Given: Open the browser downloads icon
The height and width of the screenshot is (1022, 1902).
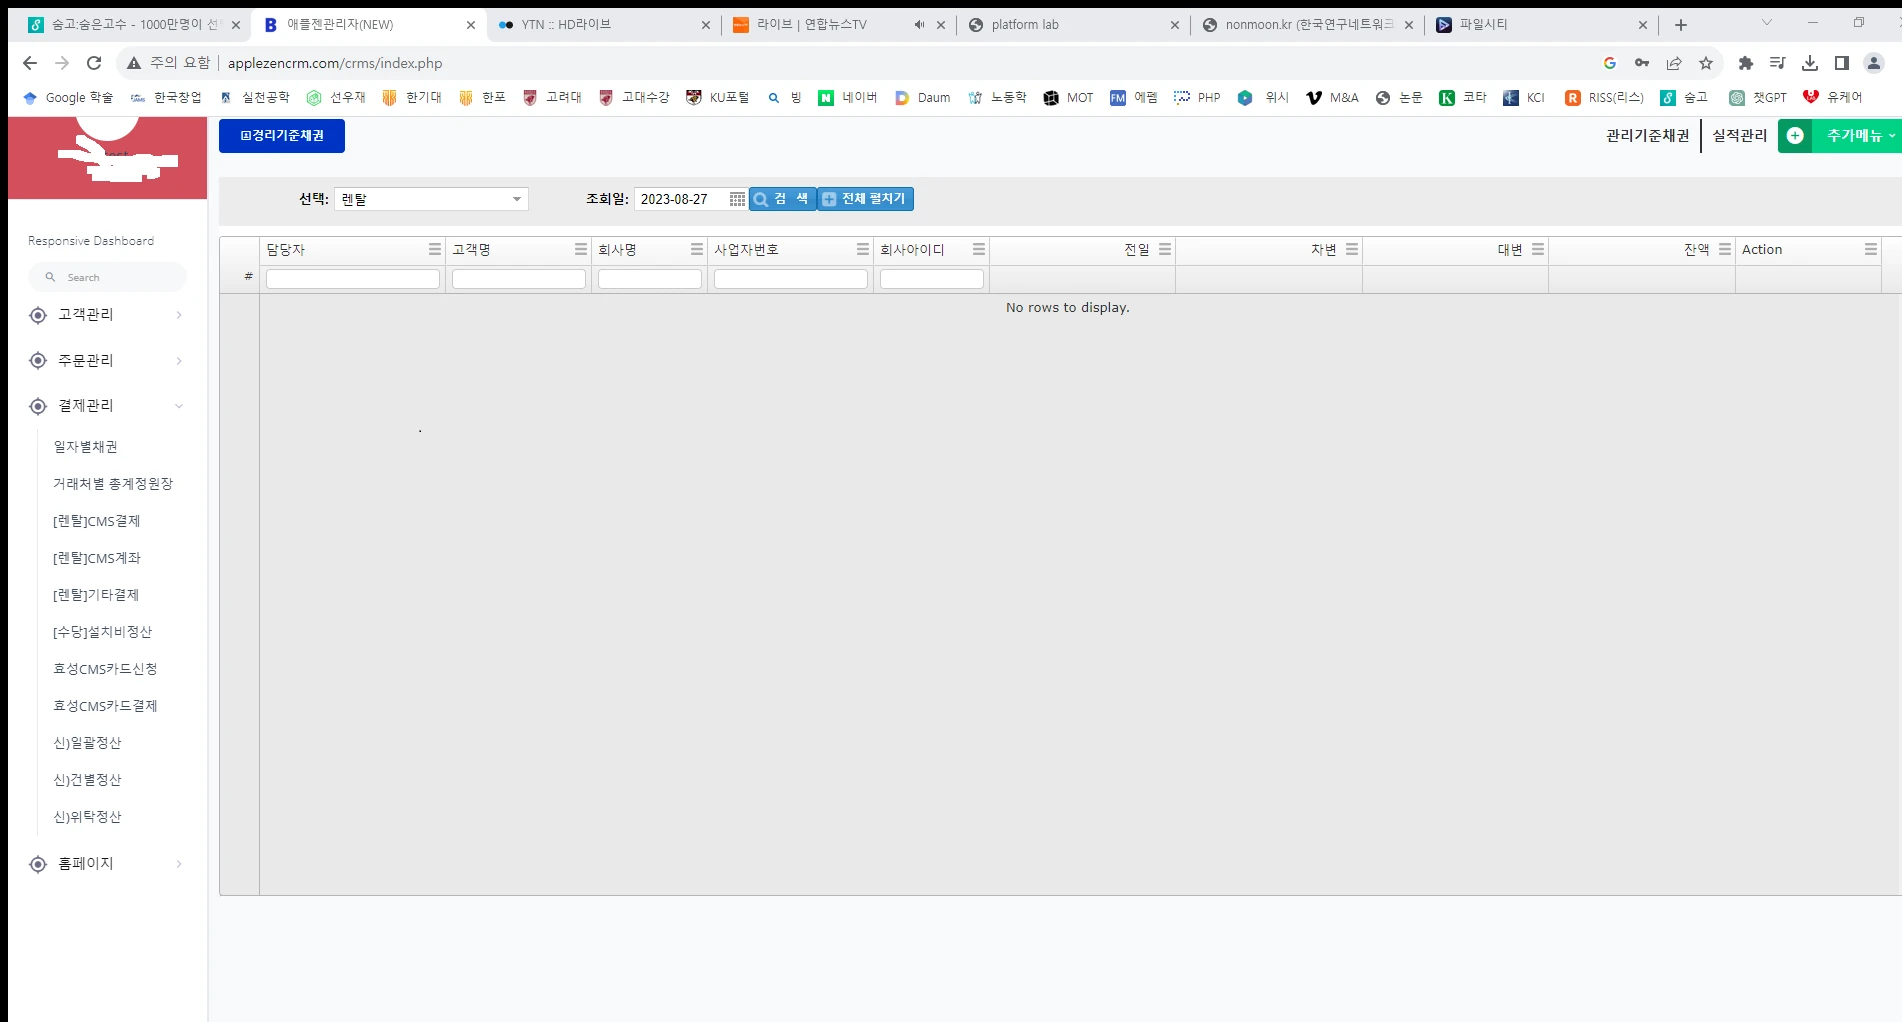Looking at the screenshot, I should click(1810, 63).
